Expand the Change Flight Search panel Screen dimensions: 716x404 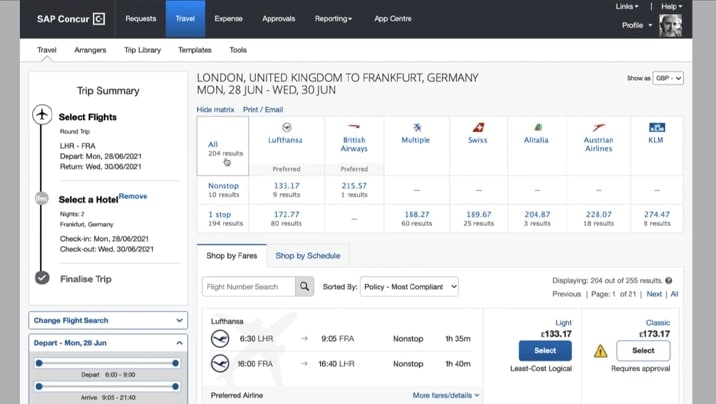click(108, 320)
